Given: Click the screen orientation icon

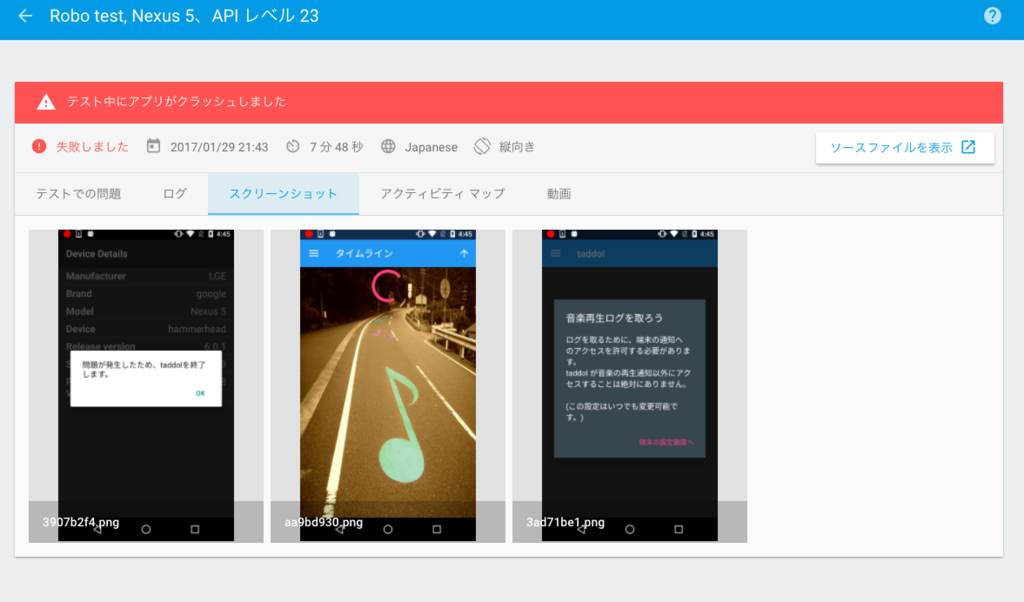Looking at the screenshot, I should click(x=482, y=146).
